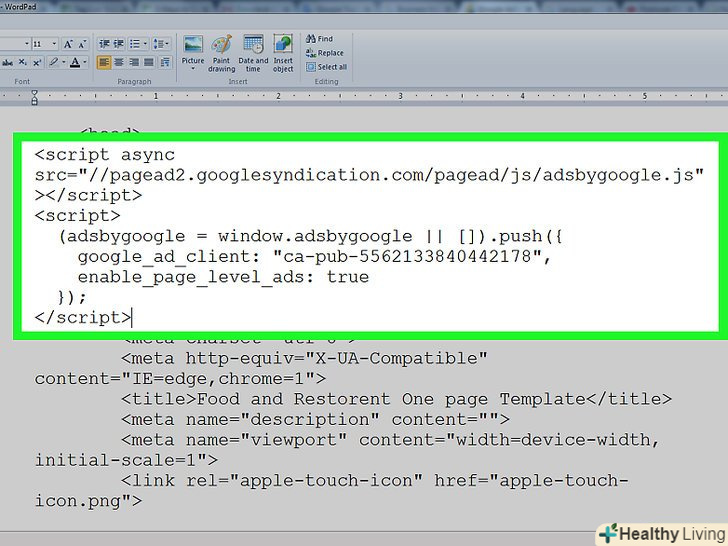Click the link rel="apple-touch-icon" line
Image resolution: width=728 pixels, height=546 pixels.
(x=375, y=481)
